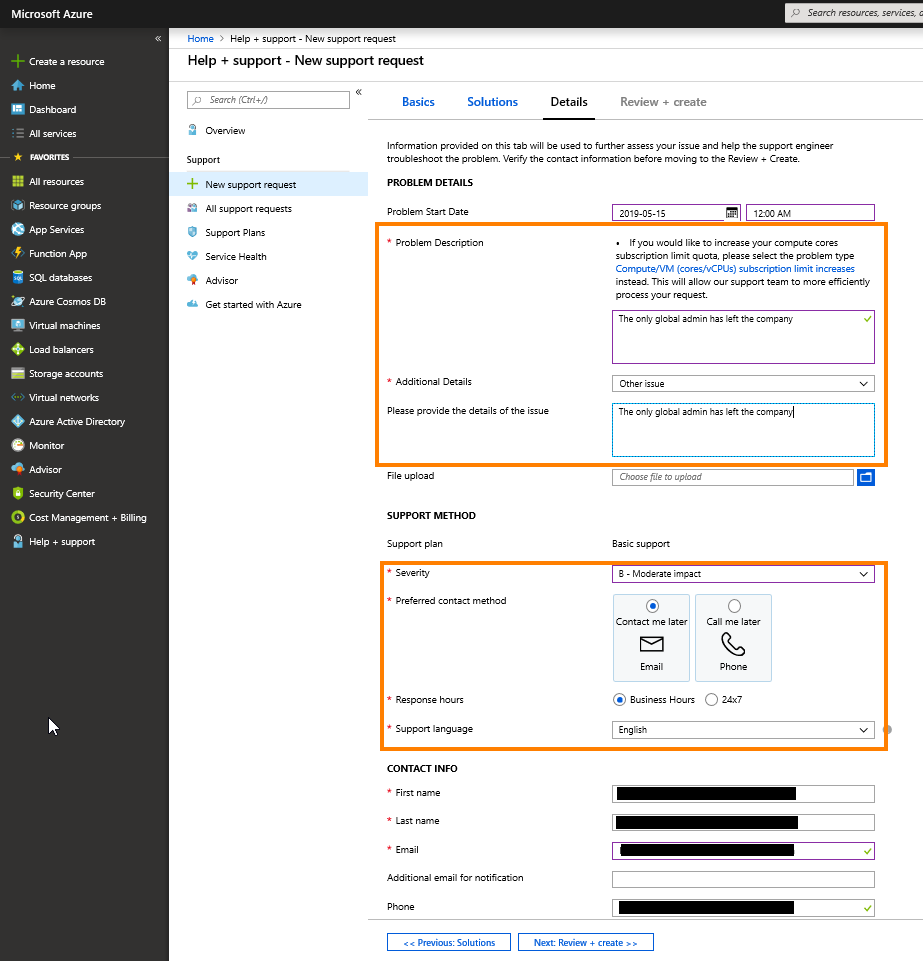923x961 pixels.
Task: Click the App Services icon
Action: (x=18, y=229)
